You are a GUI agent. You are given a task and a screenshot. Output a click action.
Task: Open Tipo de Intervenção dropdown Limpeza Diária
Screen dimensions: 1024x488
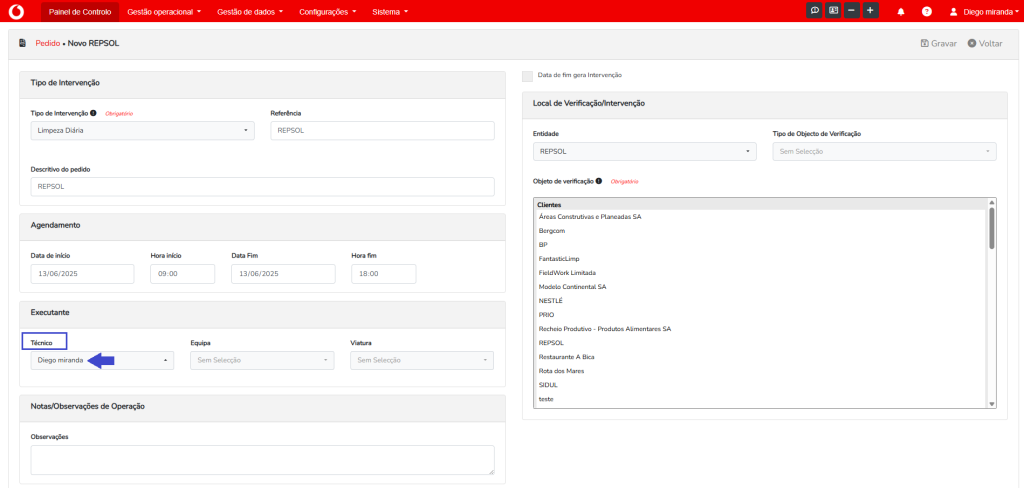143,130
